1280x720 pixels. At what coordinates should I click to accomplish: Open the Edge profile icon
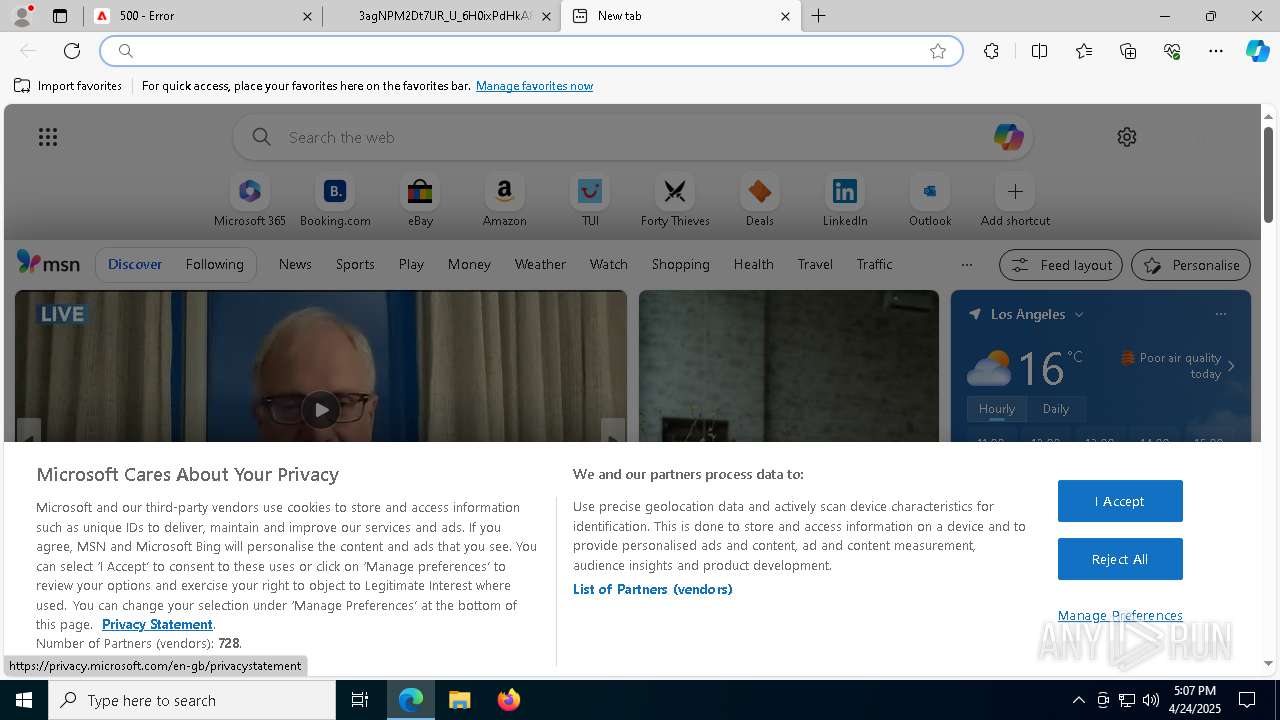[22, 16]
